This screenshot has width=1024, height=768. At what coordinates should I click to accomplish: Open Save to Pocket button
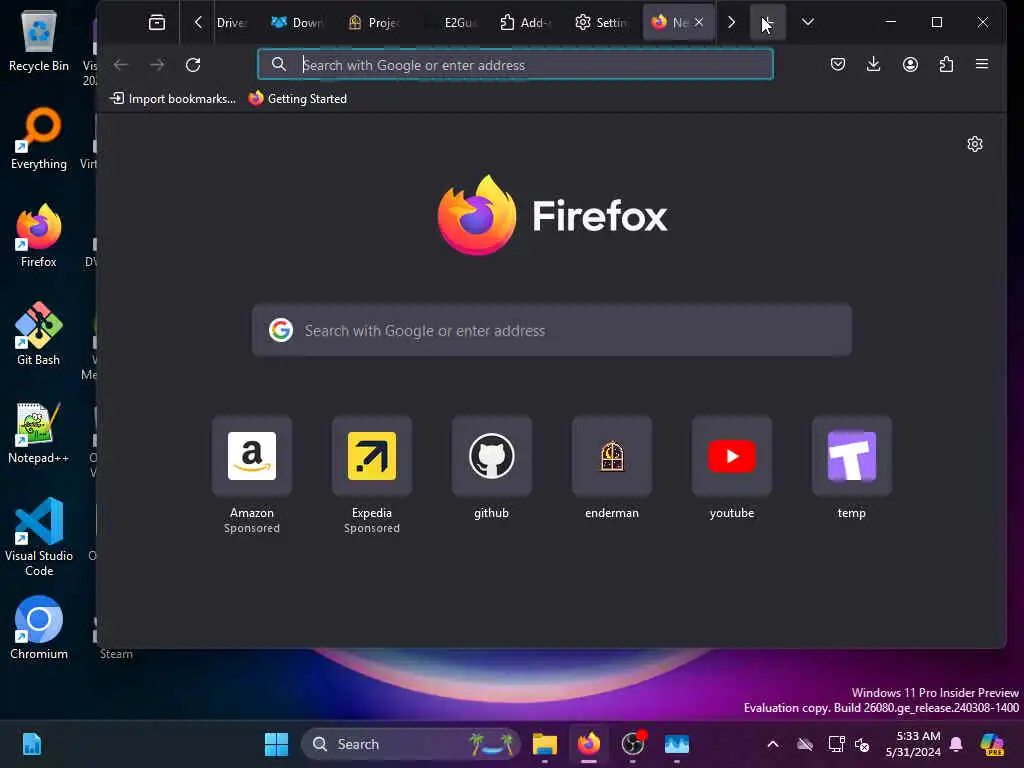pyautogui.click(x=838, y=64)
